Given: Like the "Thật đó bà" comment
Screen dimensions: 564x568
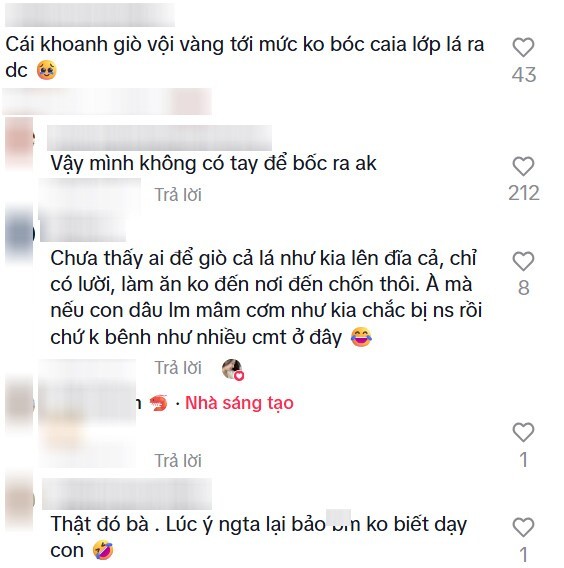Looking at the screenshot, I should 523,527.
